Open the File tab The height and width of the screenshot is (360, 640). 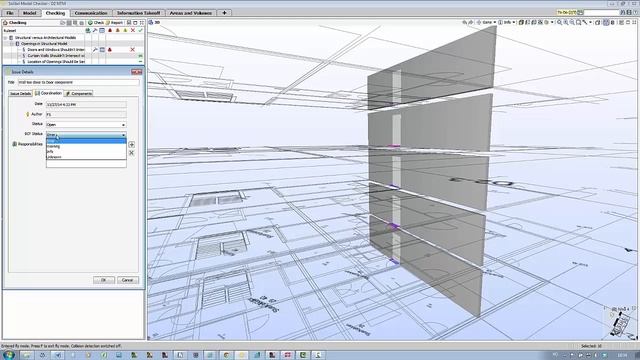click(x=10, y=13)
